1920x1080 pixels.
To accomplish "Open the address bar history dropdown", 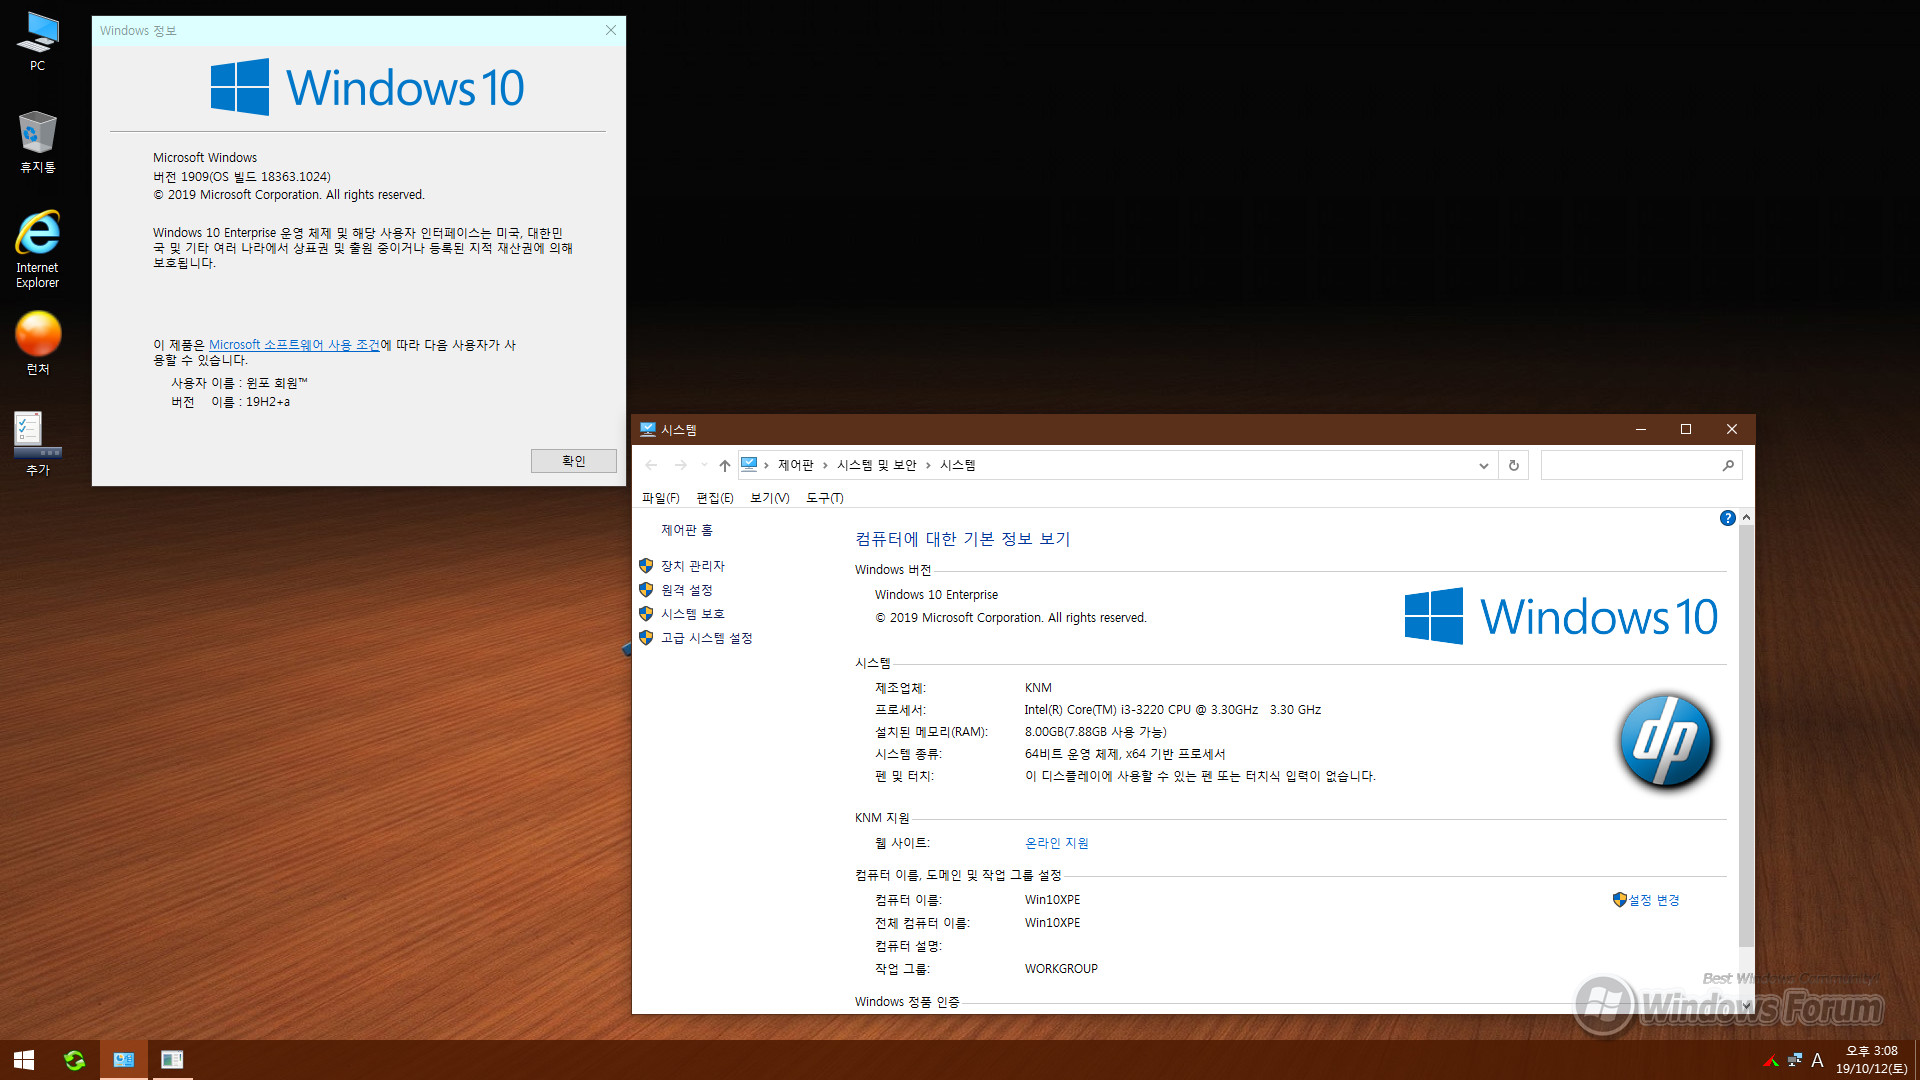I will 1484,465.
